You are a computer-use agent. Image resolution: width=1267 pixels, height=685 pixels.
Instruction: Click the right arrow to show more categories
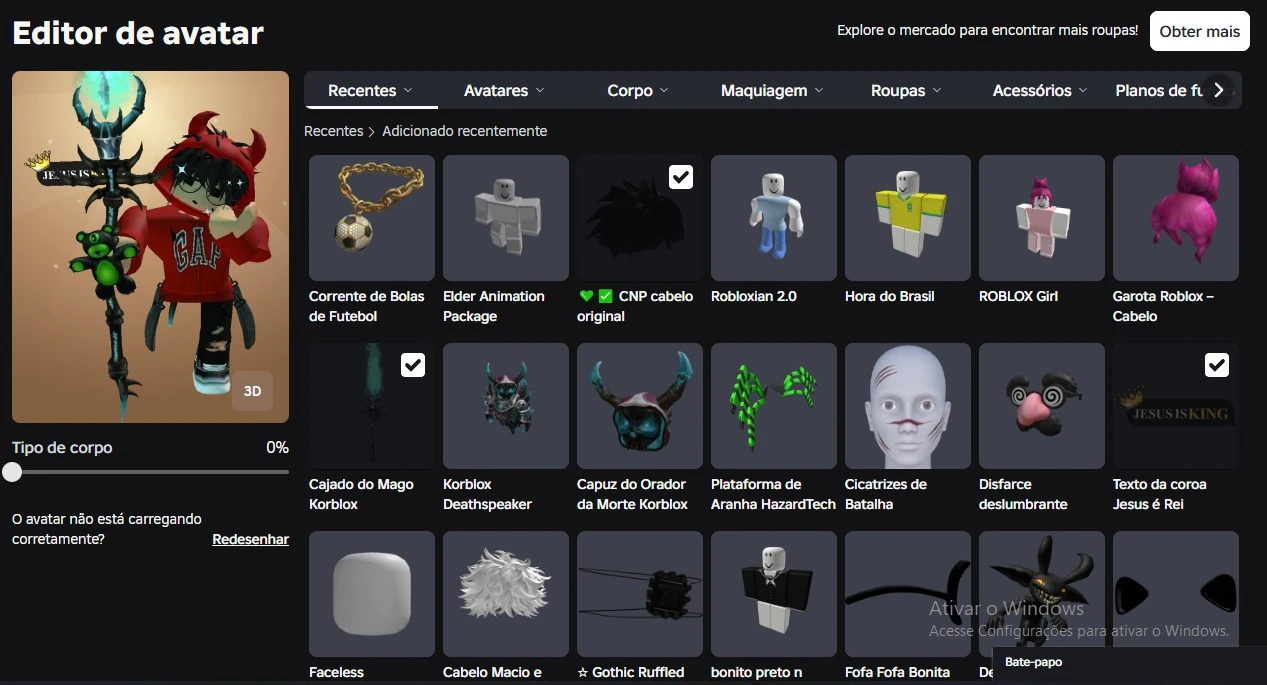[x=1218, y=90]
